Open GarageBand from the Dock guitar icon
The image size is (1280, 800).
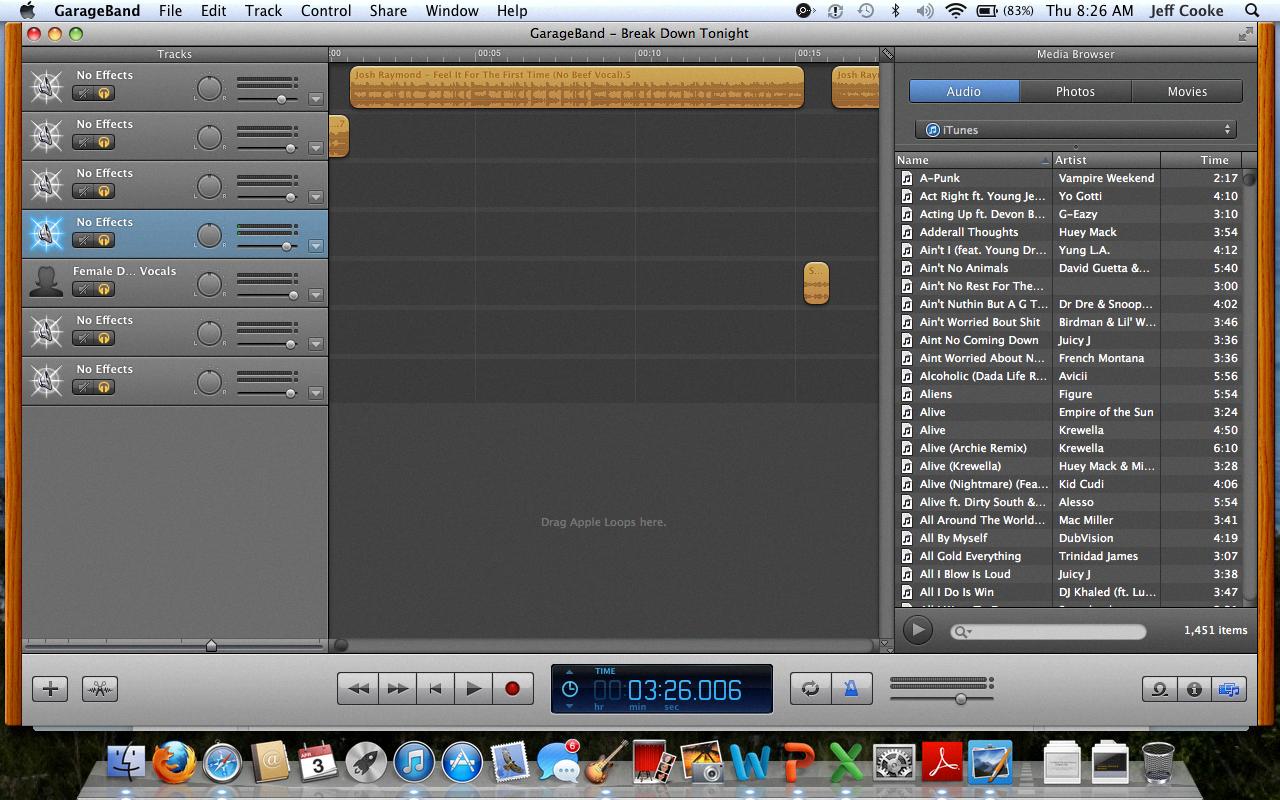605,763
